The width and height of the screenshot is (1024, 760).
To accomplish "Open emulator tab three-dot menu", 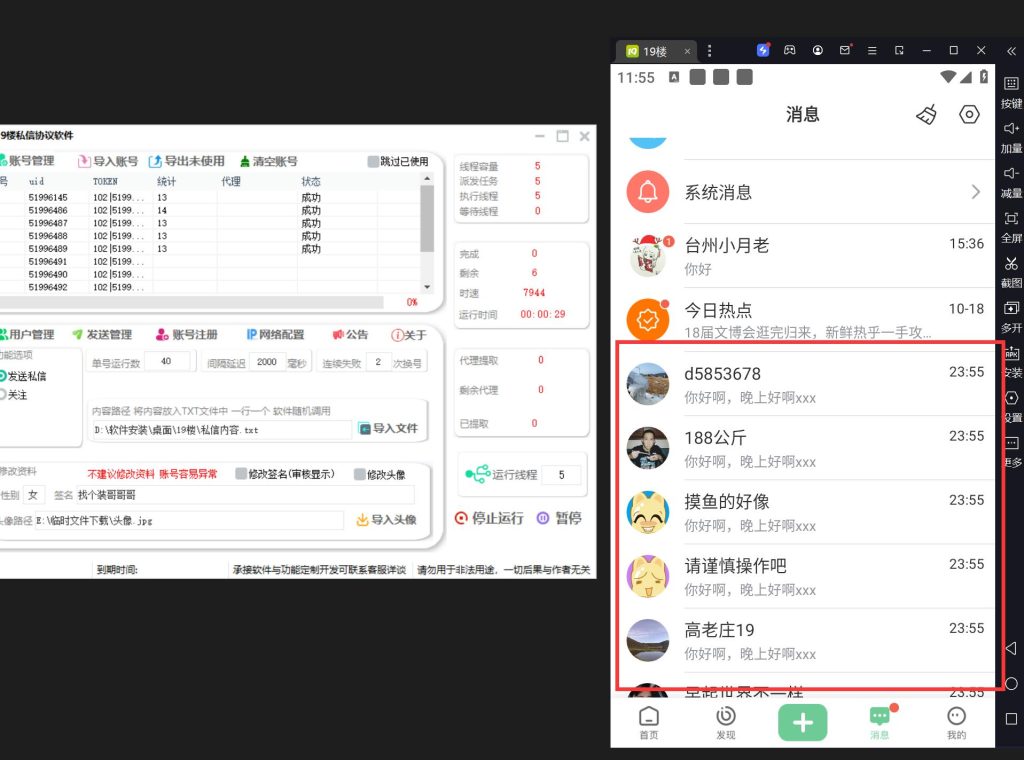I will point(710,50).
